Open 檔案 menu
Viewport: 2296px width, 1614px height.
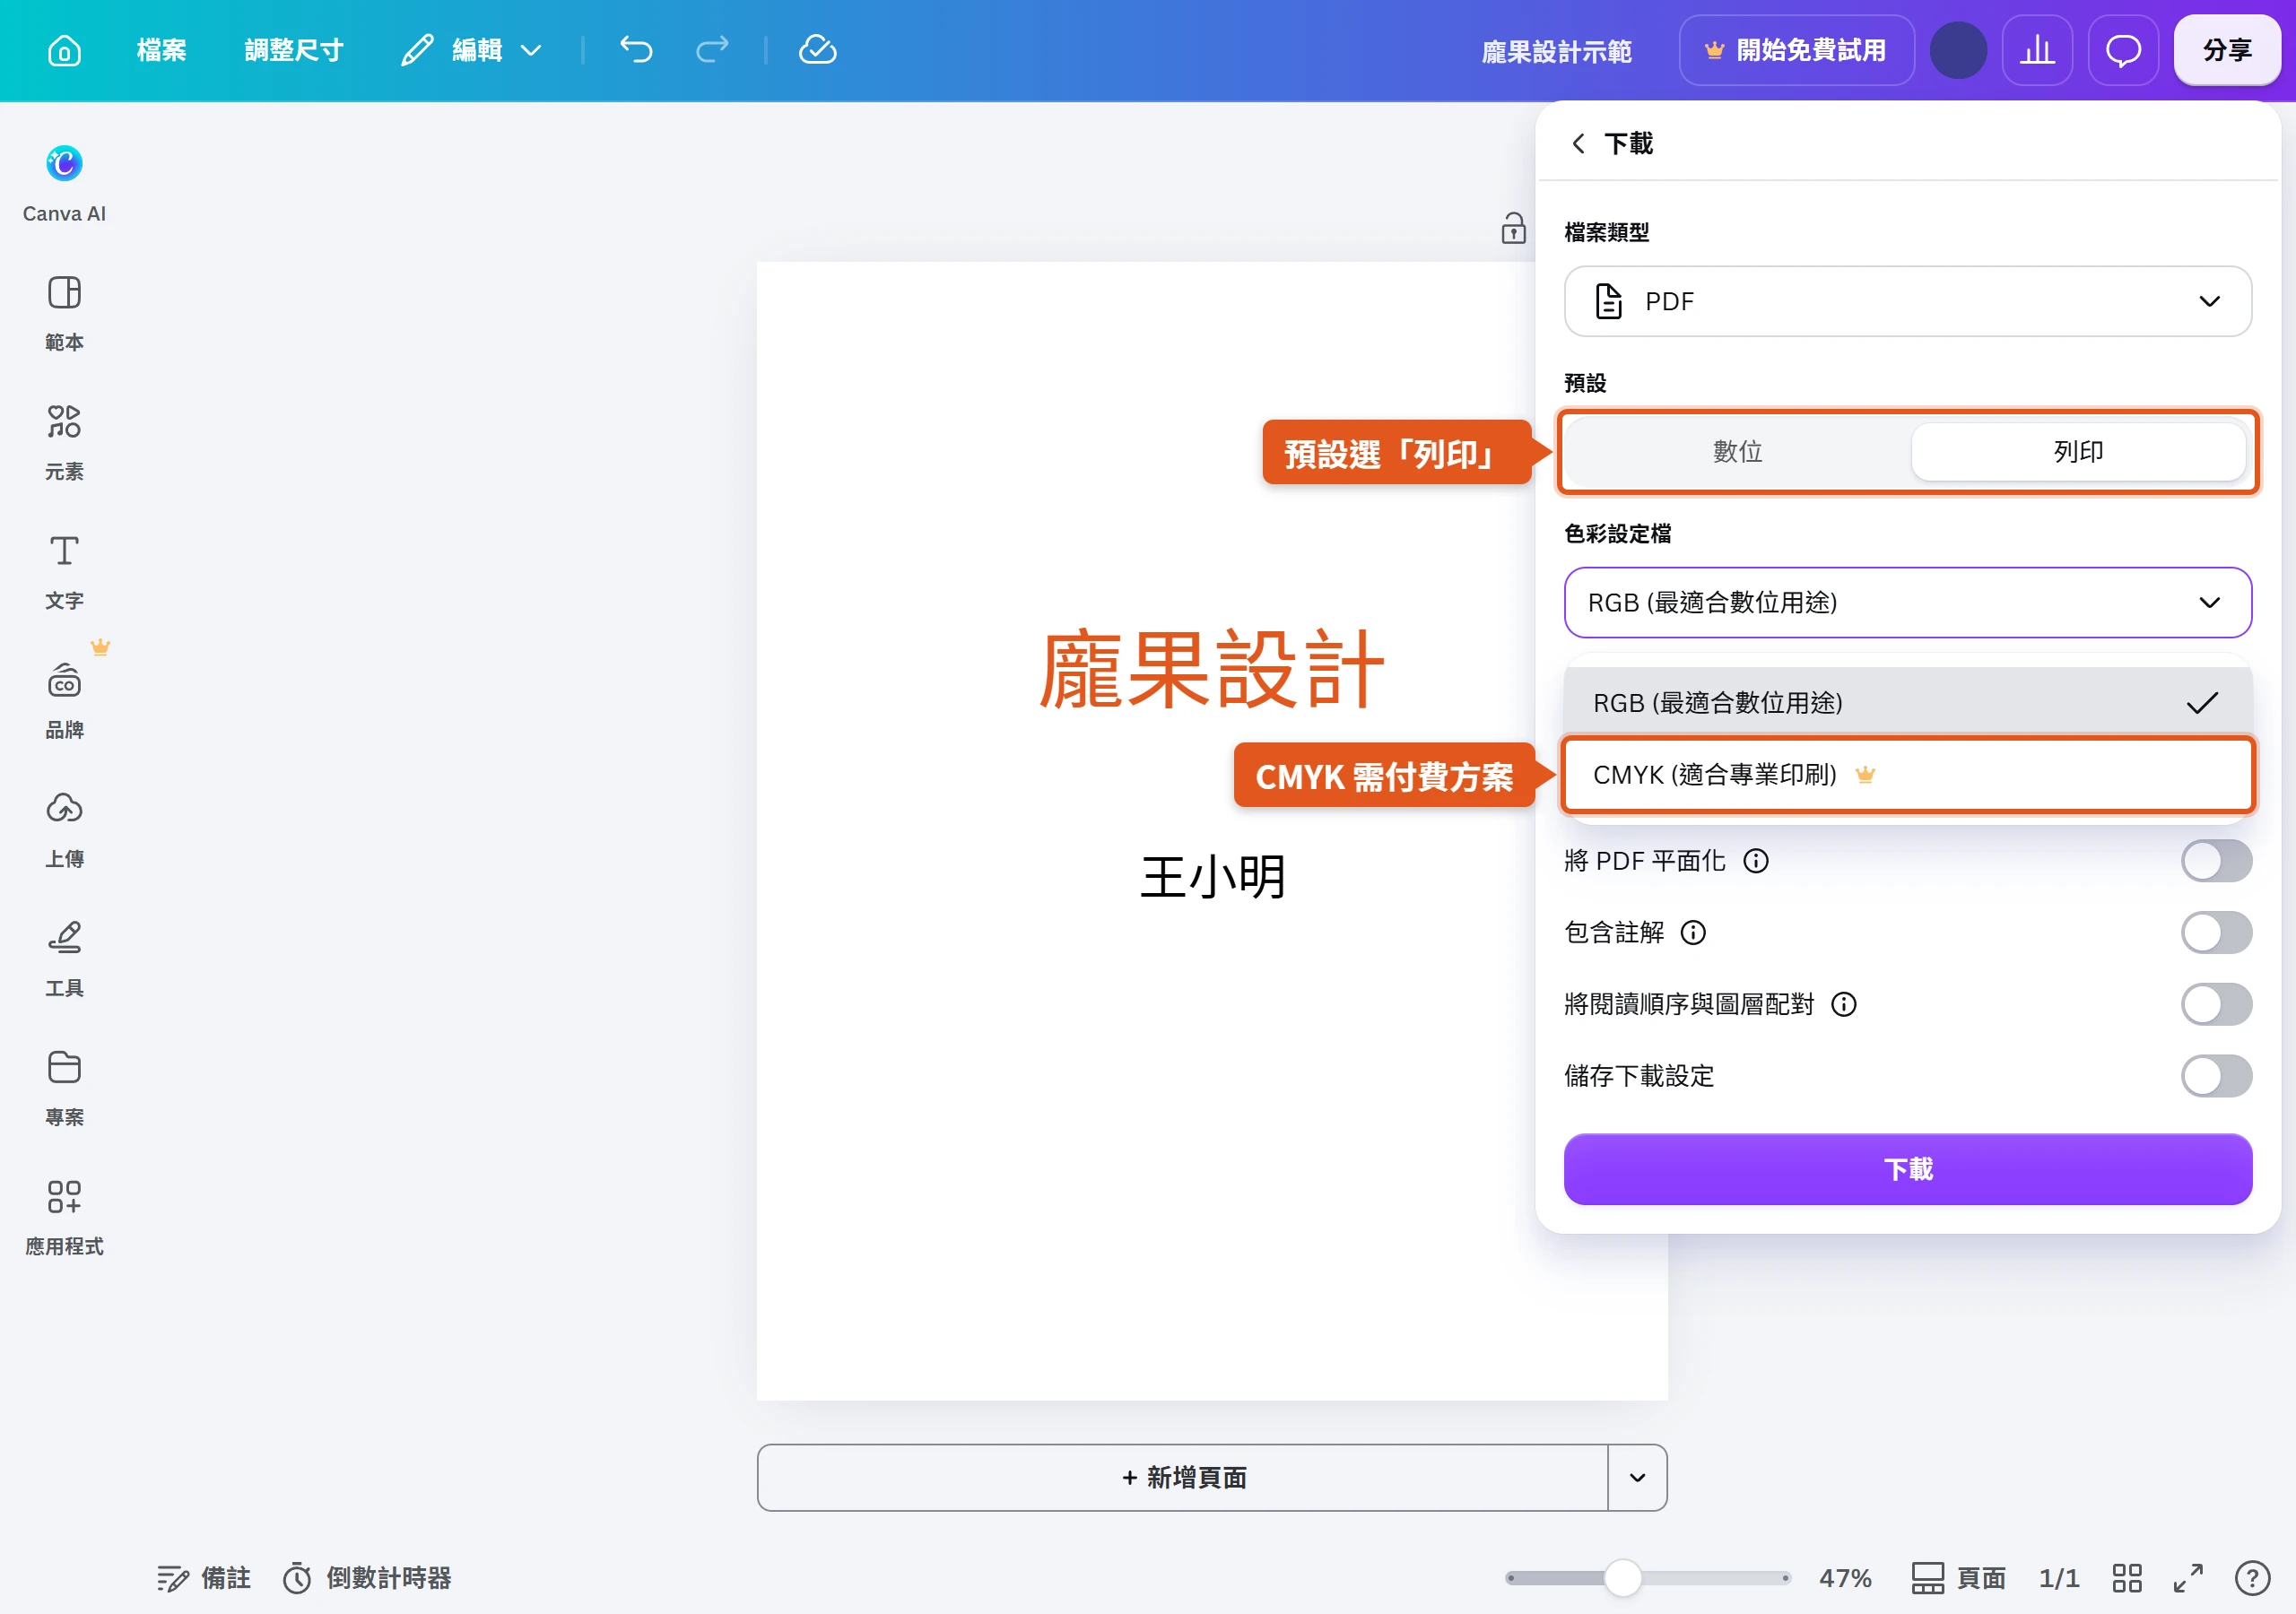pos(161,50)
